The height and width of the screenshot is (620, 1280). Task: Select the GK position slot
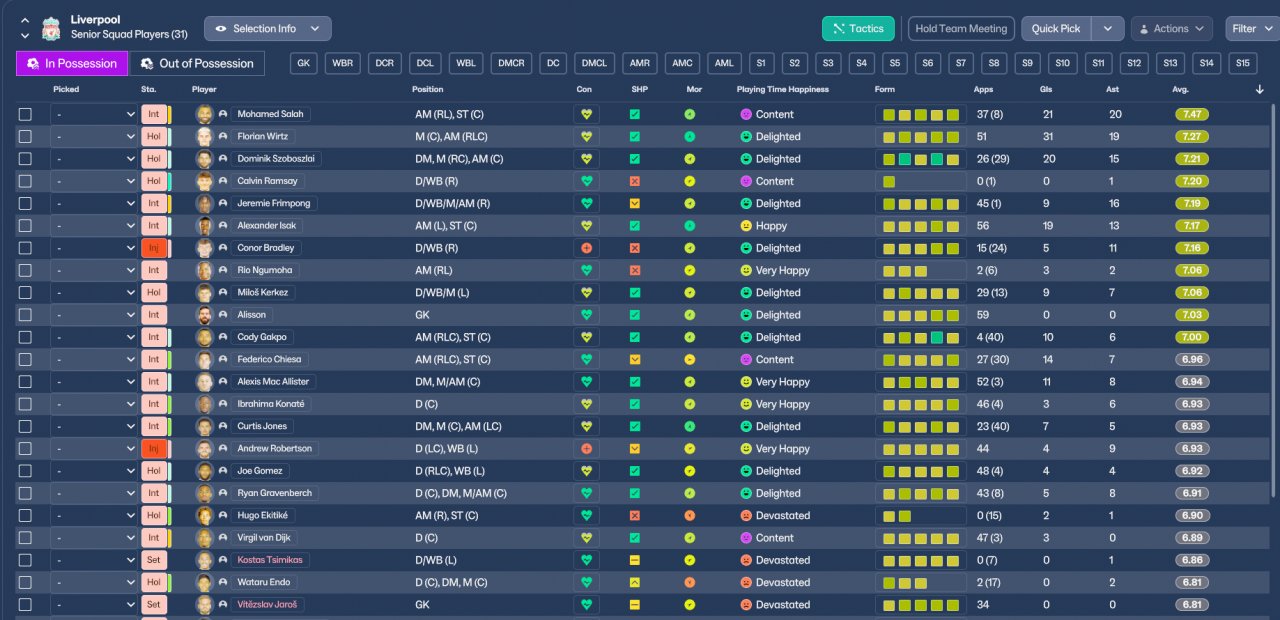pos(304,63)
